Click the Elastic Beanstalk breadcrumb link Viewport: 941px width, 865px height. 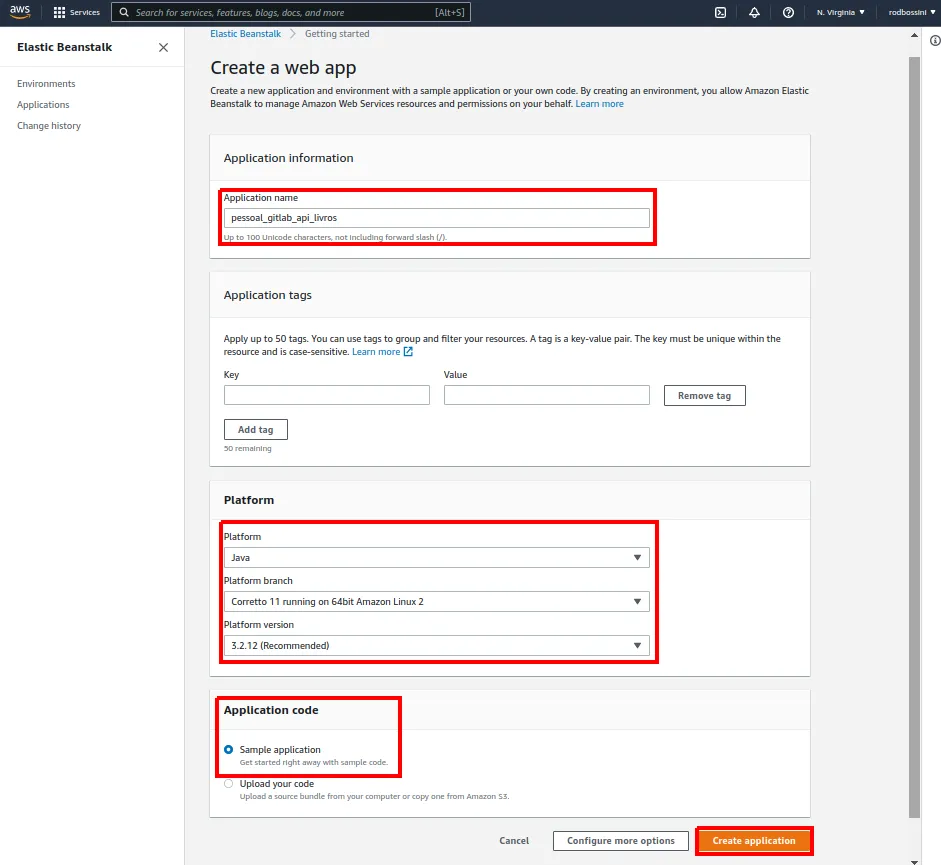point(245,34)
